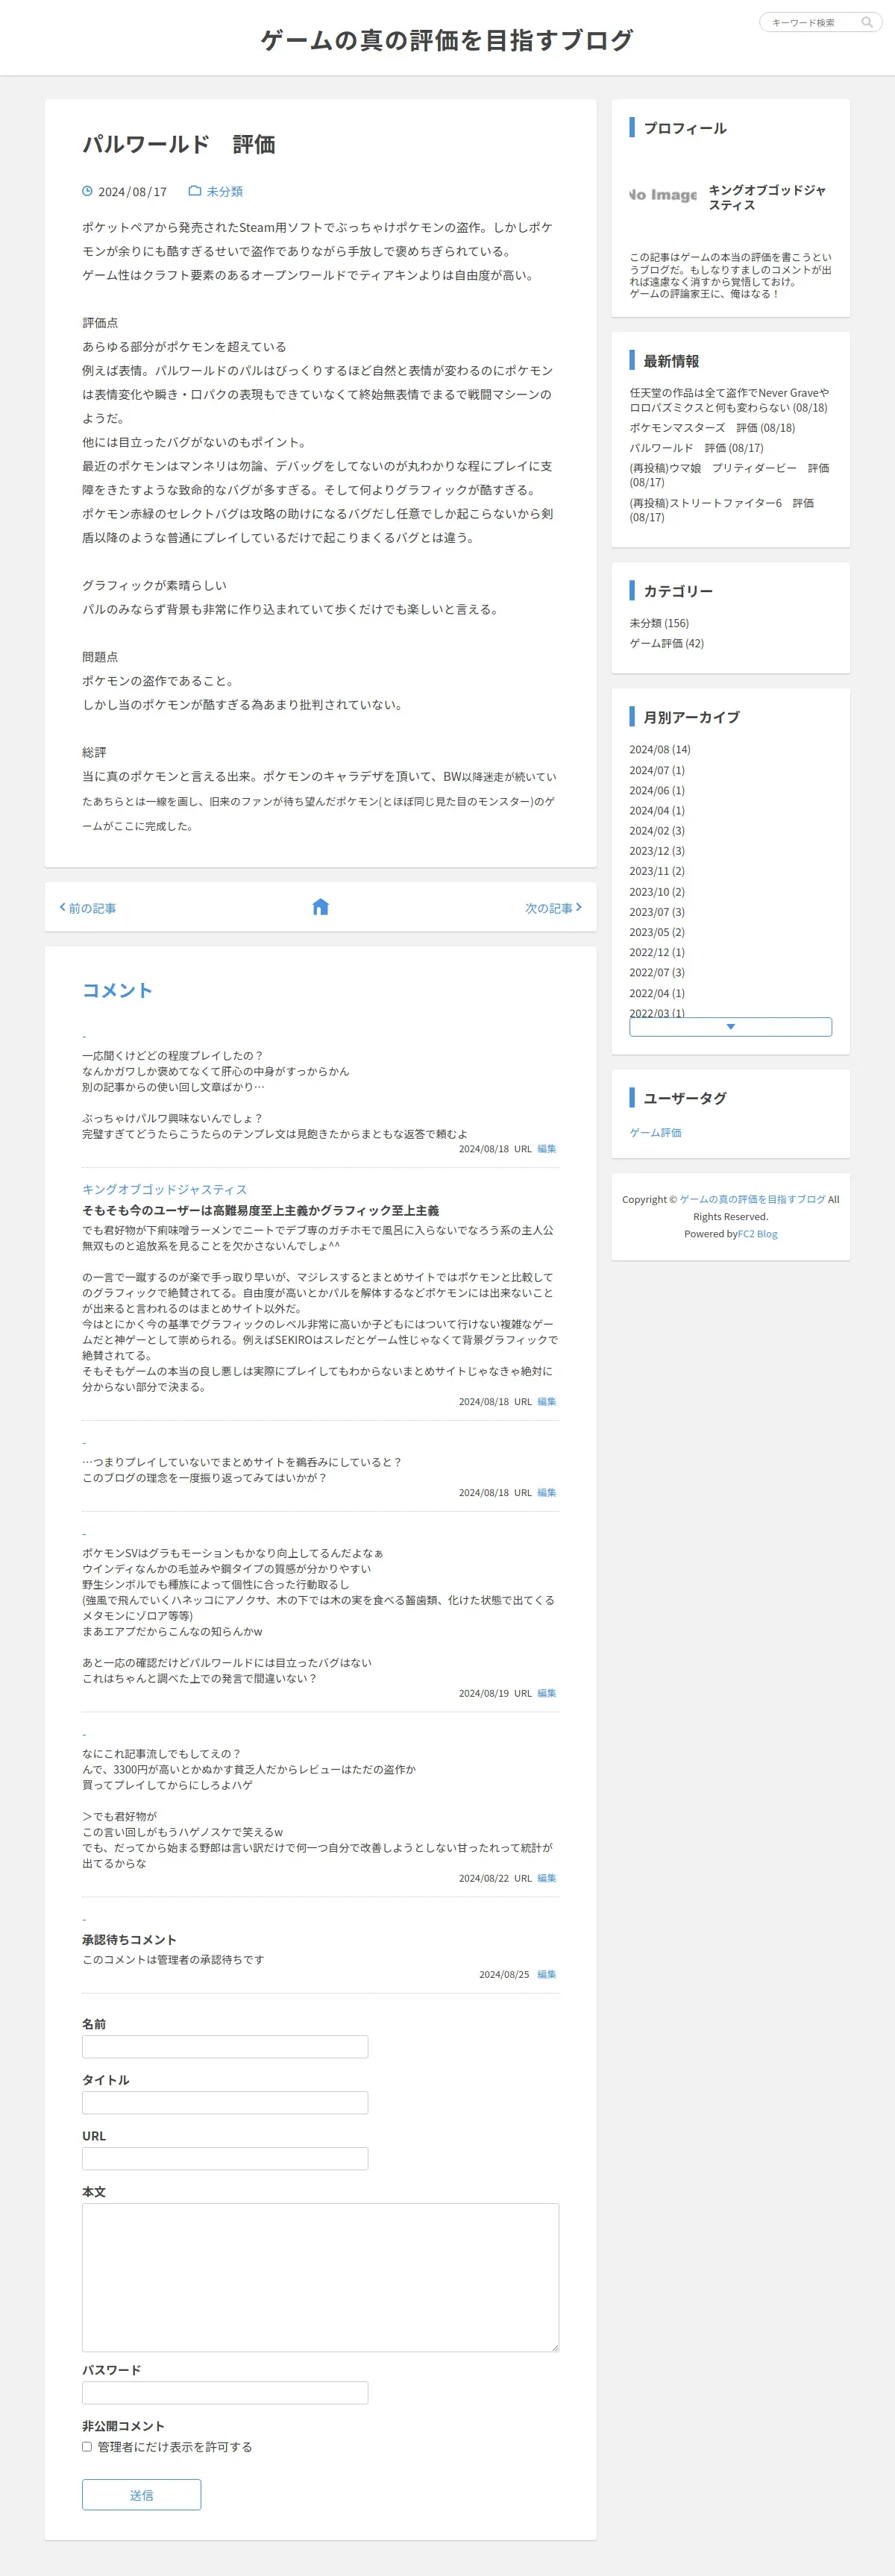Open archive 2024/04 (1)
This screenshot has height=2576, width=895.
pos(657,810)
